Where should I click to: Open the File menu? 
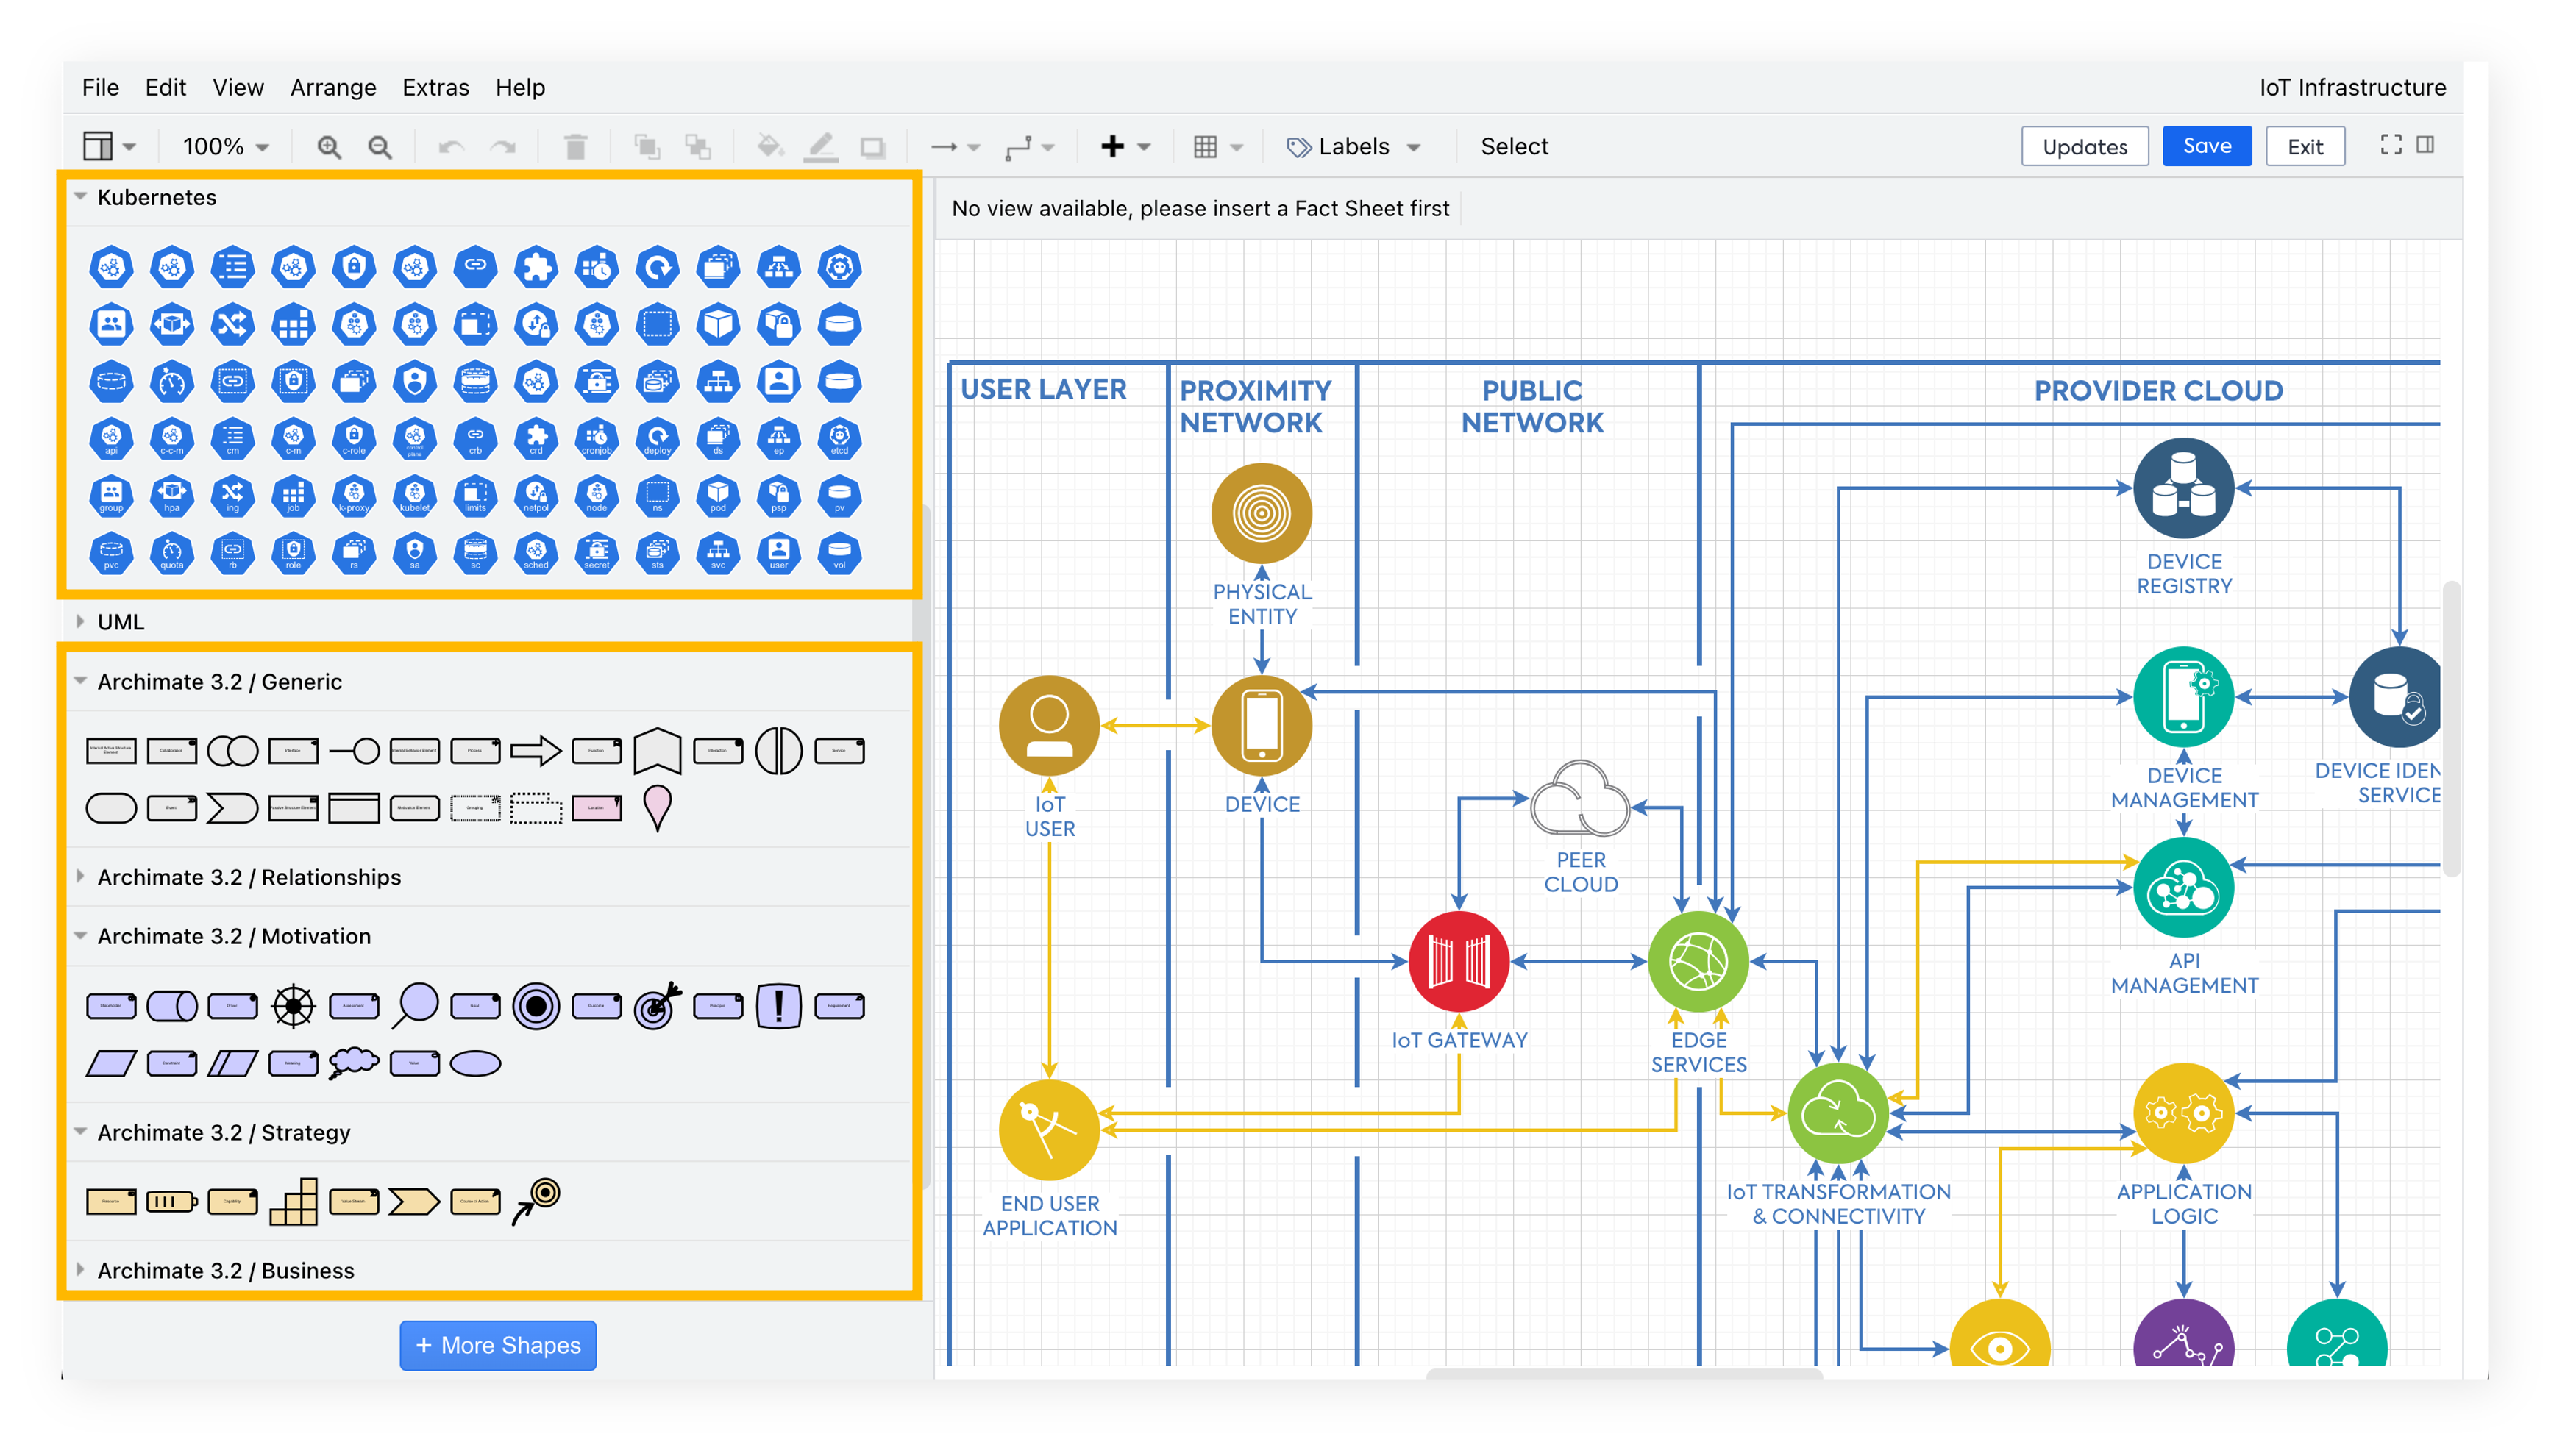click(100, 87)
